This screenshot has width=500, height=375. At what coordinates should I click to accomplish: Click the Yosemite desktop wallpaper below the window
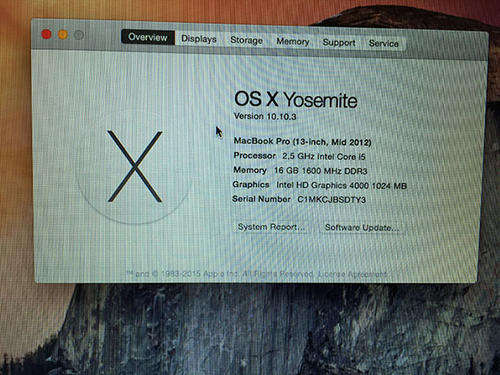click(250, 330)
